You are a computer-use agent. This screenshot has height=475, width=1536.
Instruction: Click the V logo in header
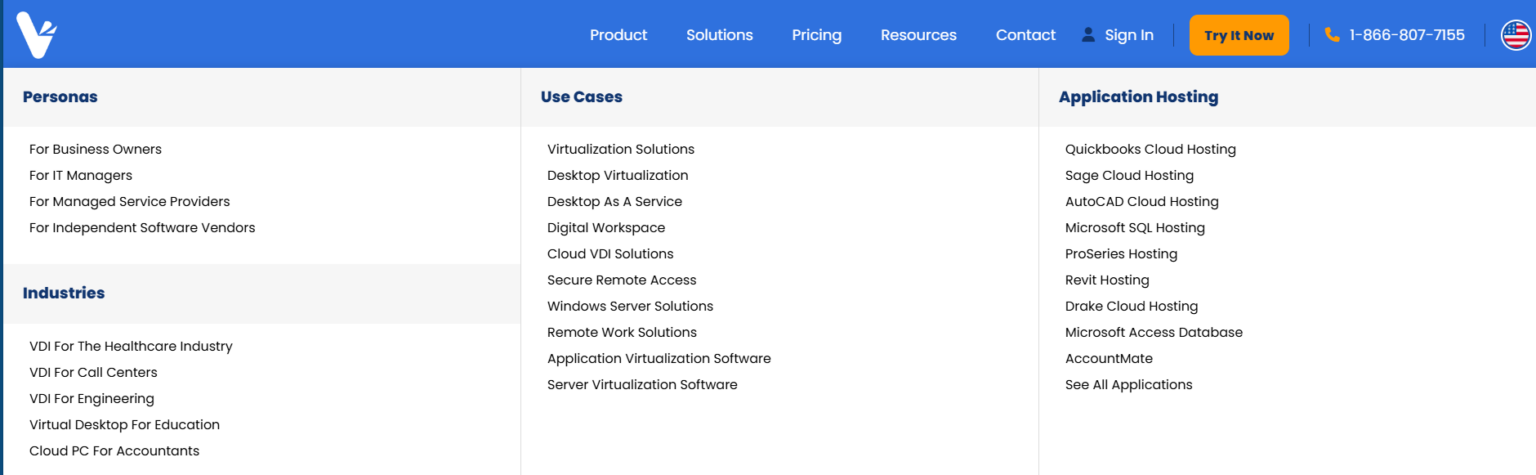pyautogui.click(x=37, y=35)
